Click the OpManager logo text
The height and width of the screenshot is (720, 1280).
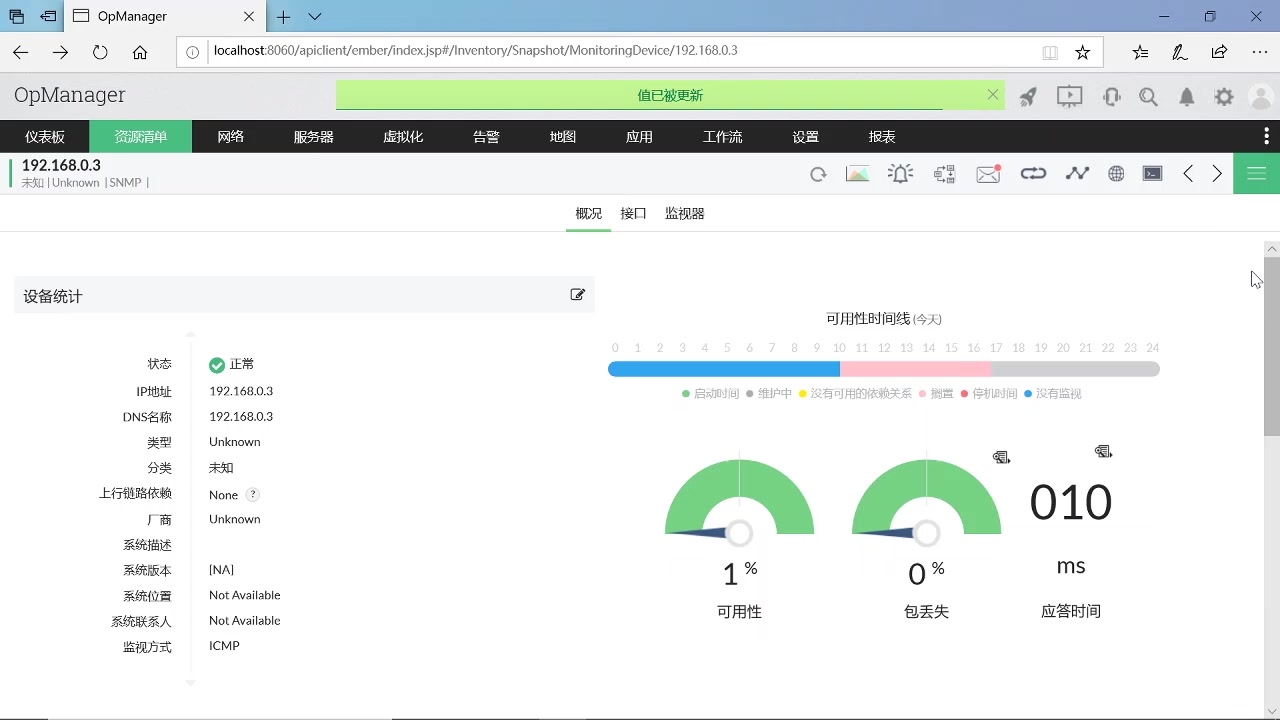pos(70,95)
